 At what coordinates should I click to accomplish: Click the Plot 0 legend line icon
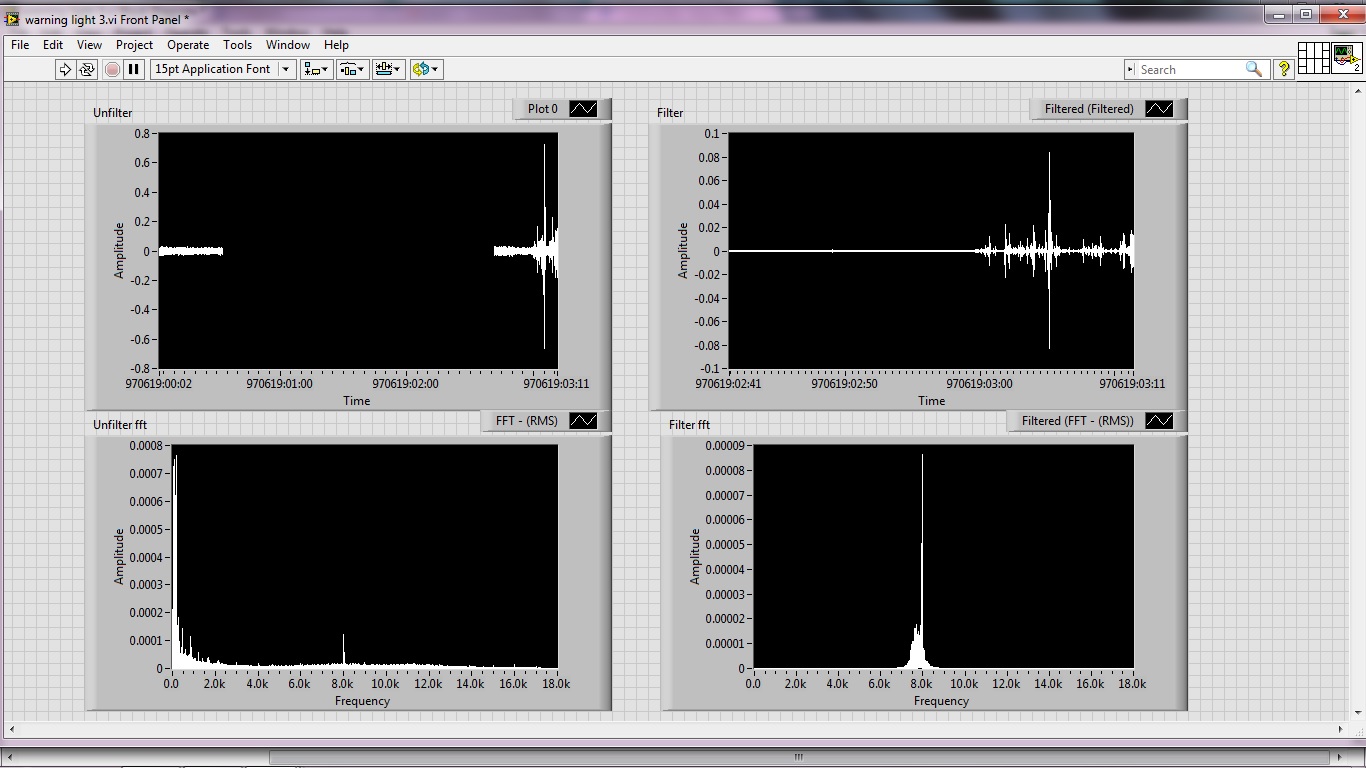(583, 109)
